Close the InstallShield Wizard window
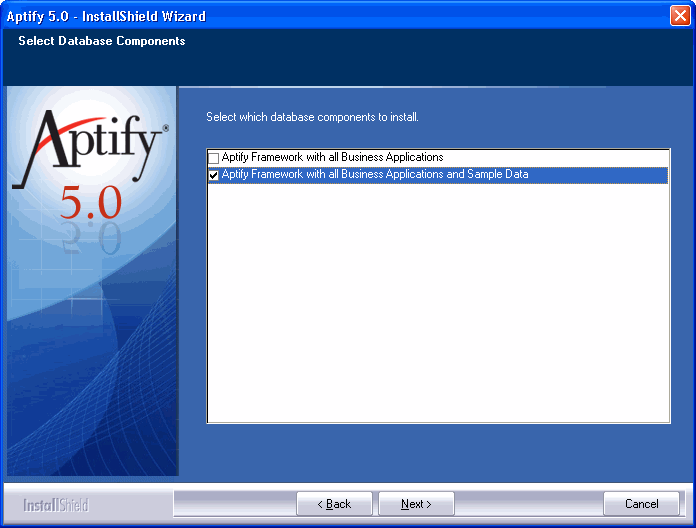Screen dimensions: 696x528 click(680, 16)
